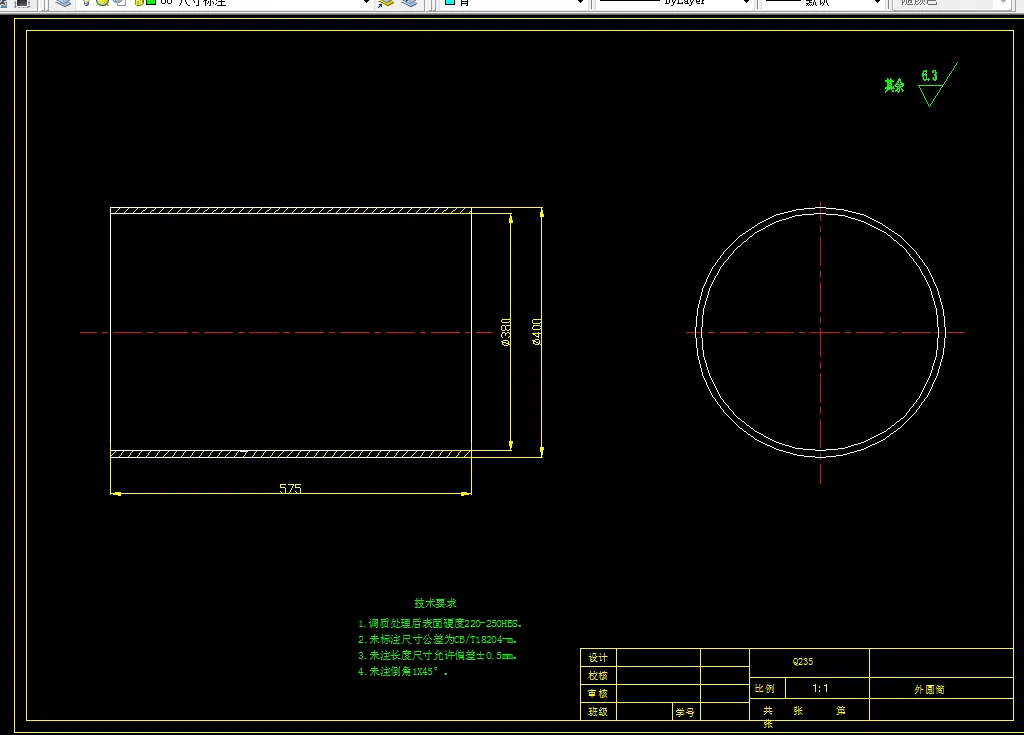Viewport: 1024px width, 735px height.
Task: Click the 校核 cell in title block
Action: pos(598,676)
